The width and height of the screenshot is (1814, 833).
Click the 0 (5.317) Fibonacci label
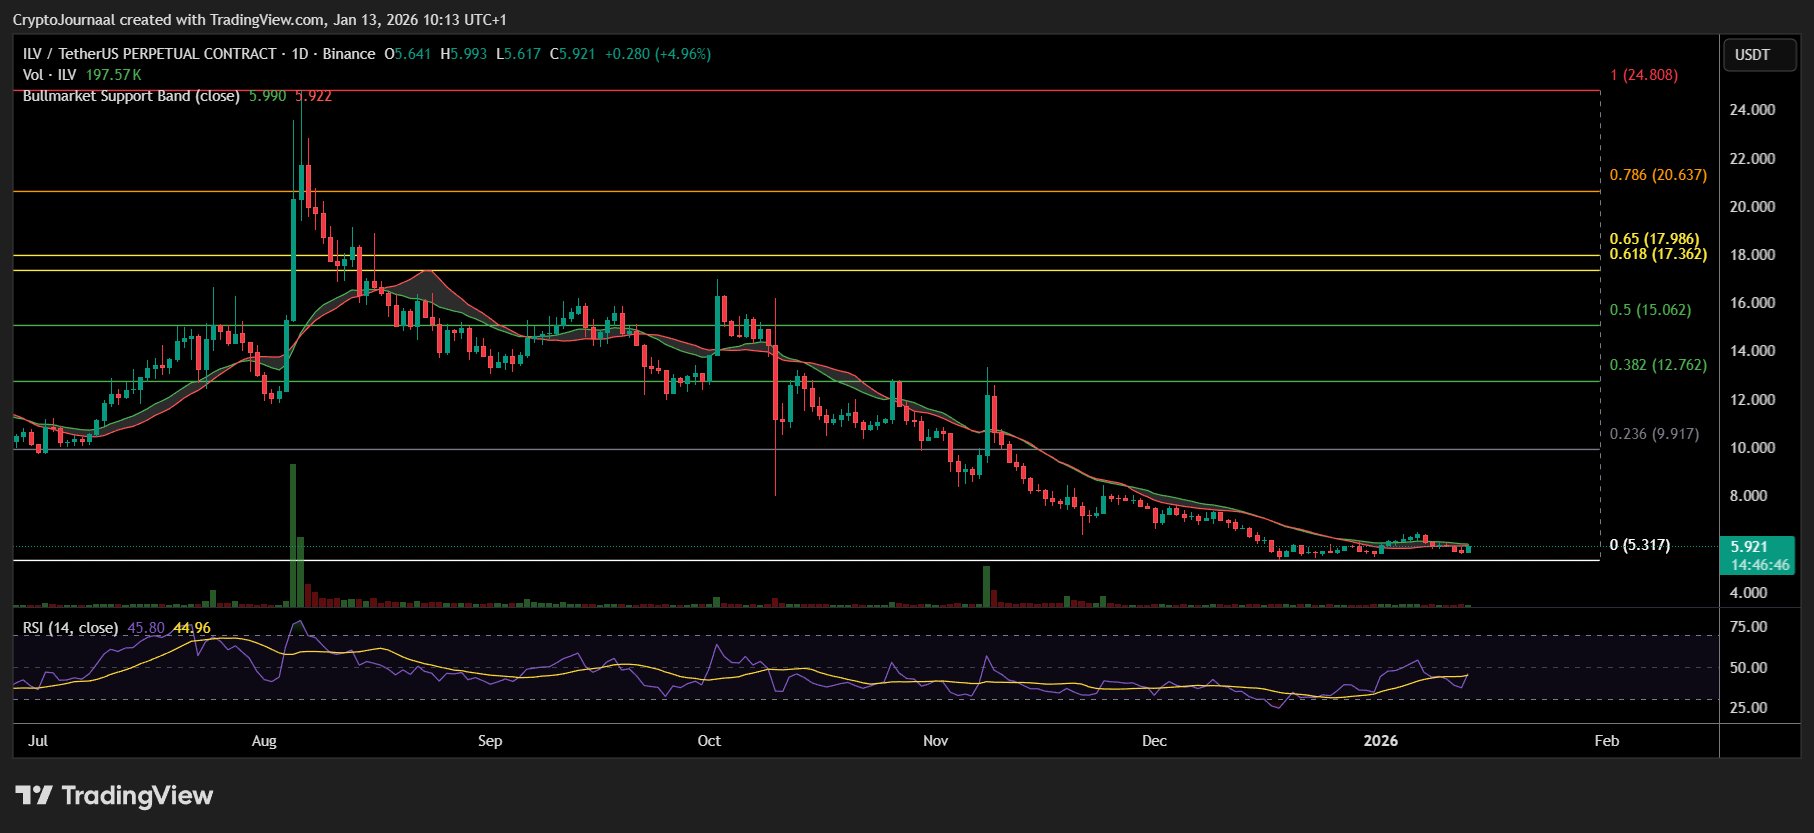pos(1639,545)
